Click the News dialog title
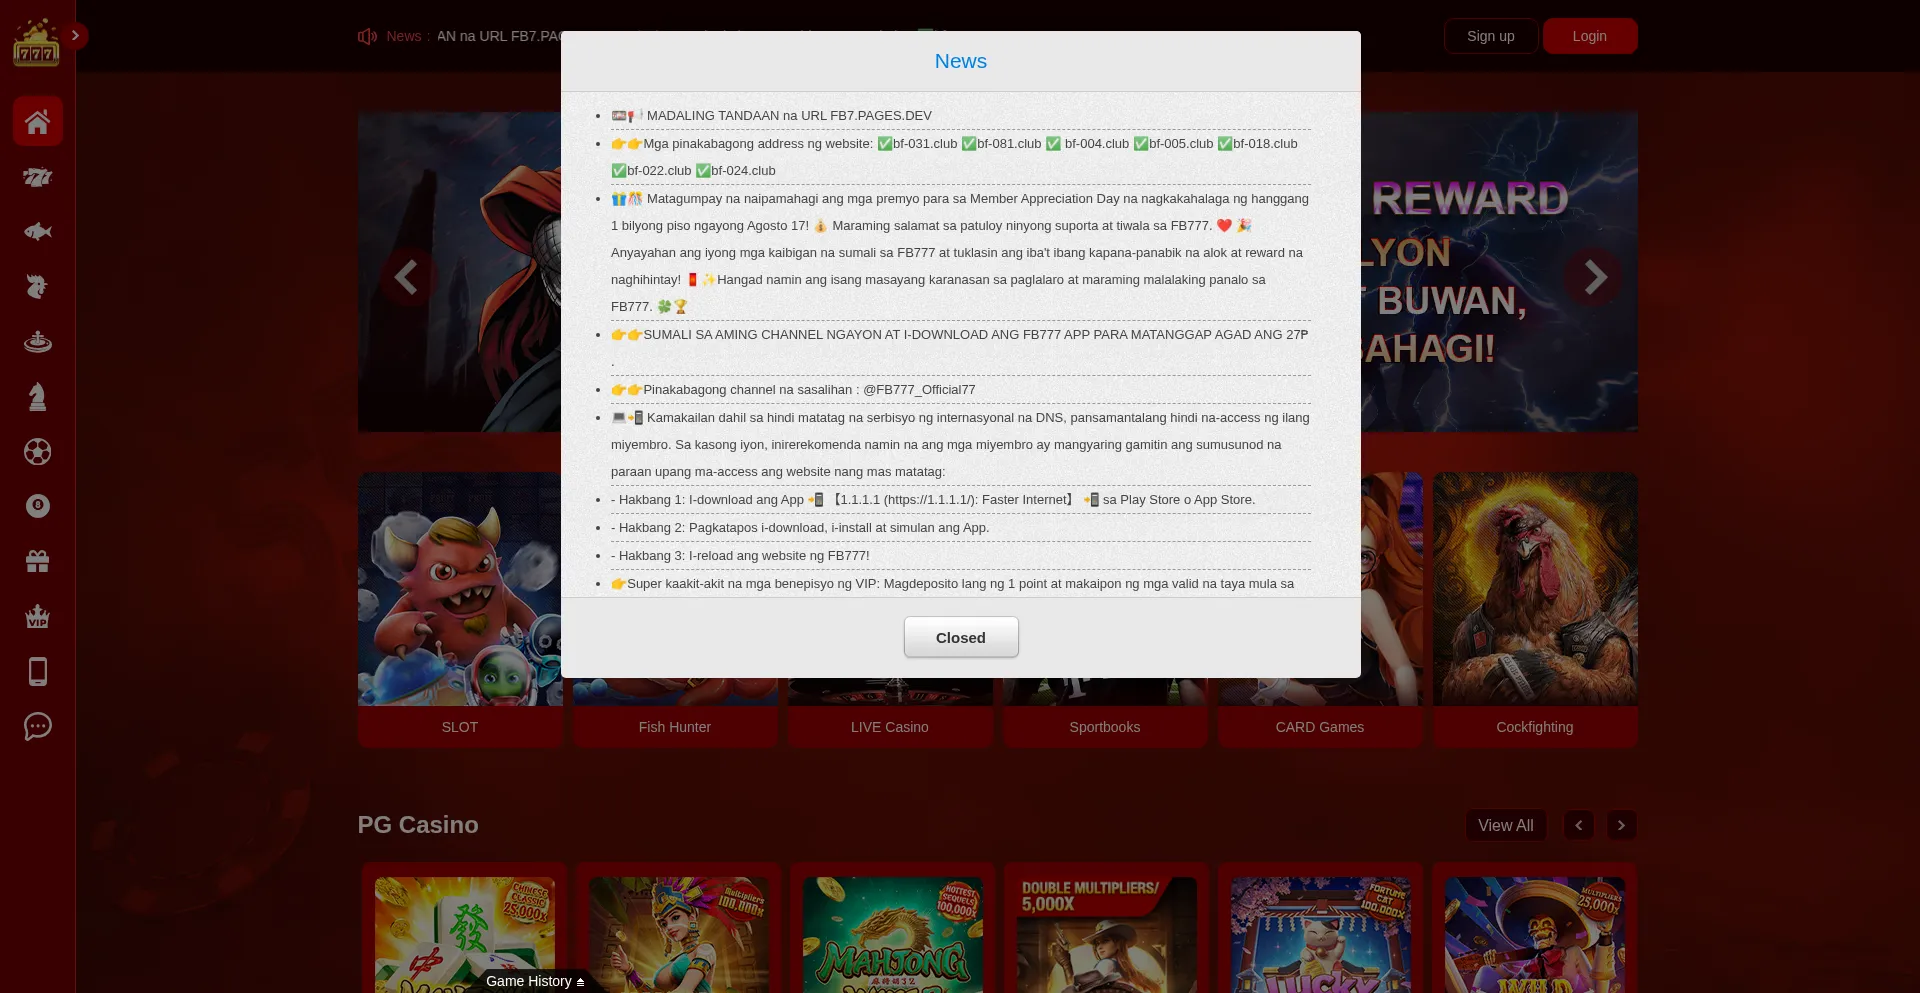 point(961,61)
